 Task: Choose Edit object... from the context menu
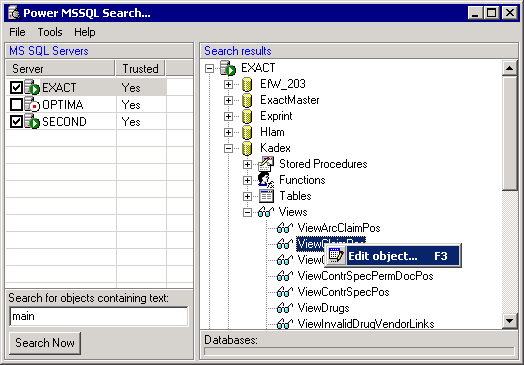pyautogui.click(x=393, y=256)
